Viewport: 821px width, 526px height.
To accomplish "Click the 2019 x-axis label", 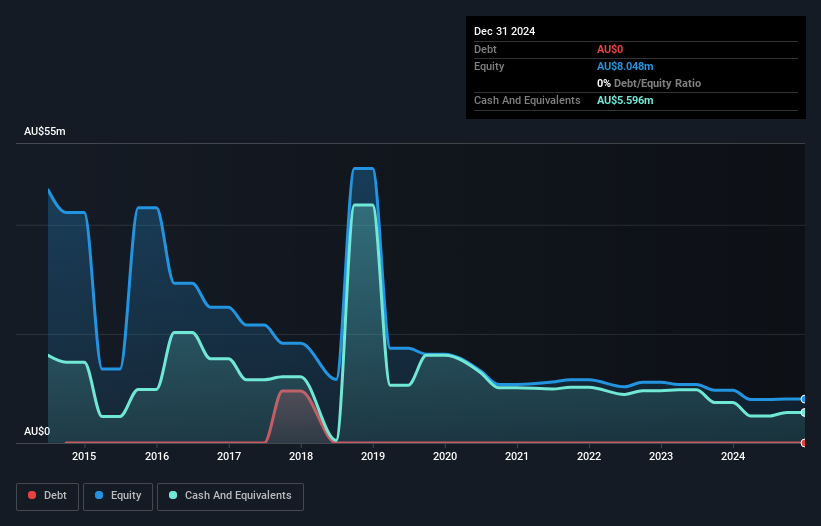I will point(373,456).
